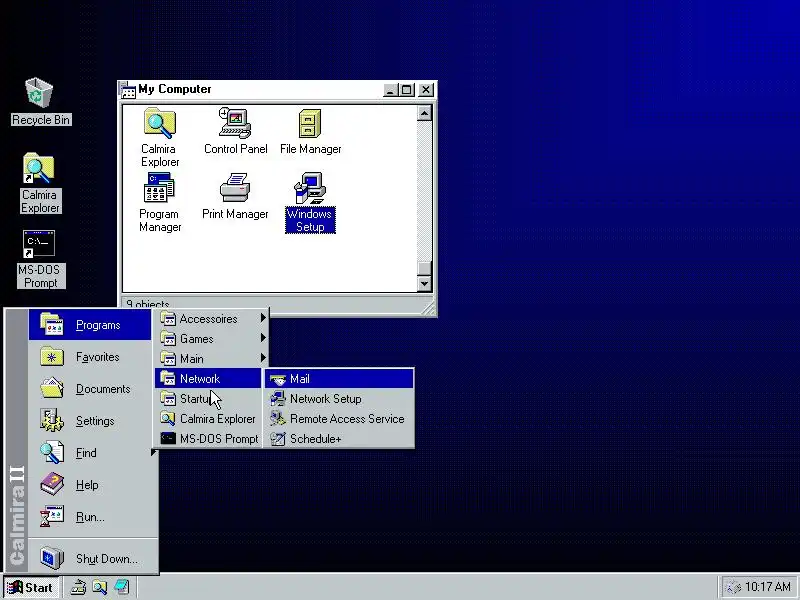
Task: Close the My Computer window
Action: point(426,90)
